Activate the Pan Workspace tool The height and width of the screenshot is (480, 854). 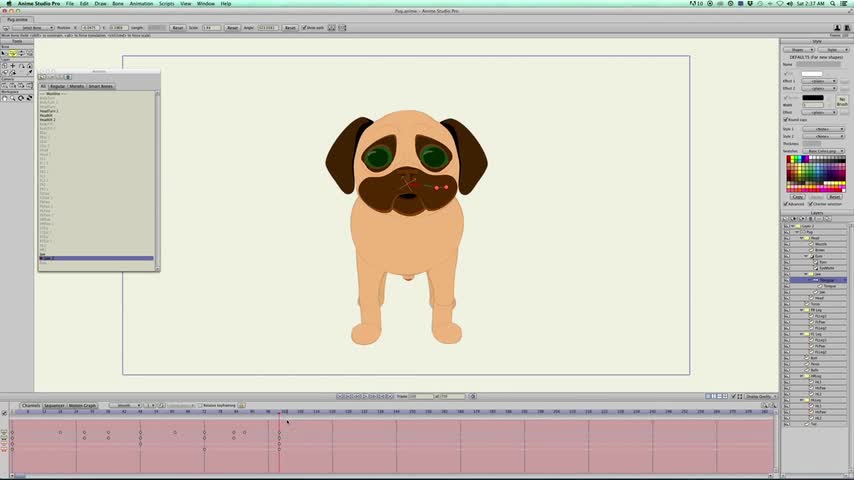[5, 98]
